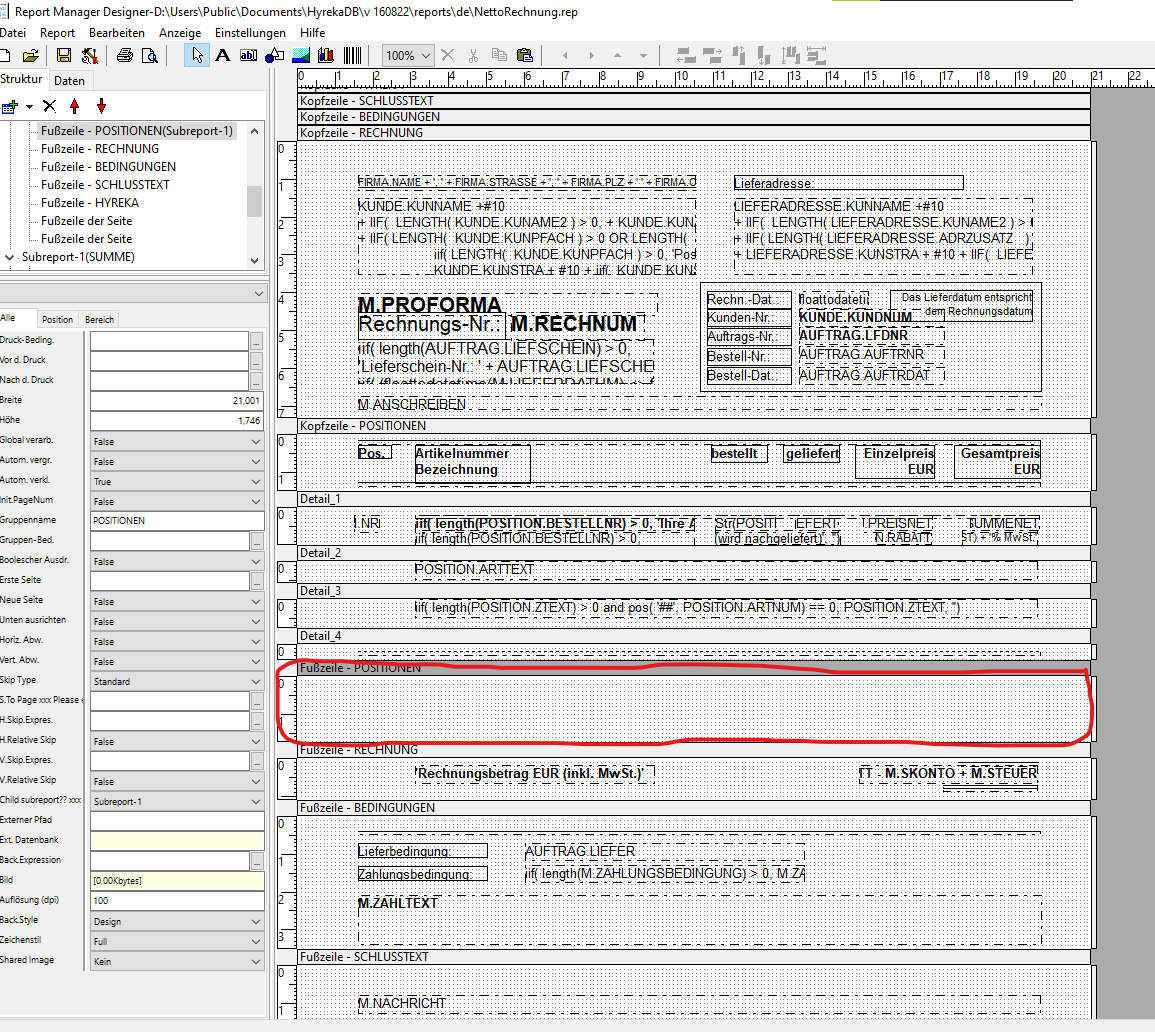1155x1032 pixels.
Task: Switch to the Daten tab
Action: pos(69,80)
